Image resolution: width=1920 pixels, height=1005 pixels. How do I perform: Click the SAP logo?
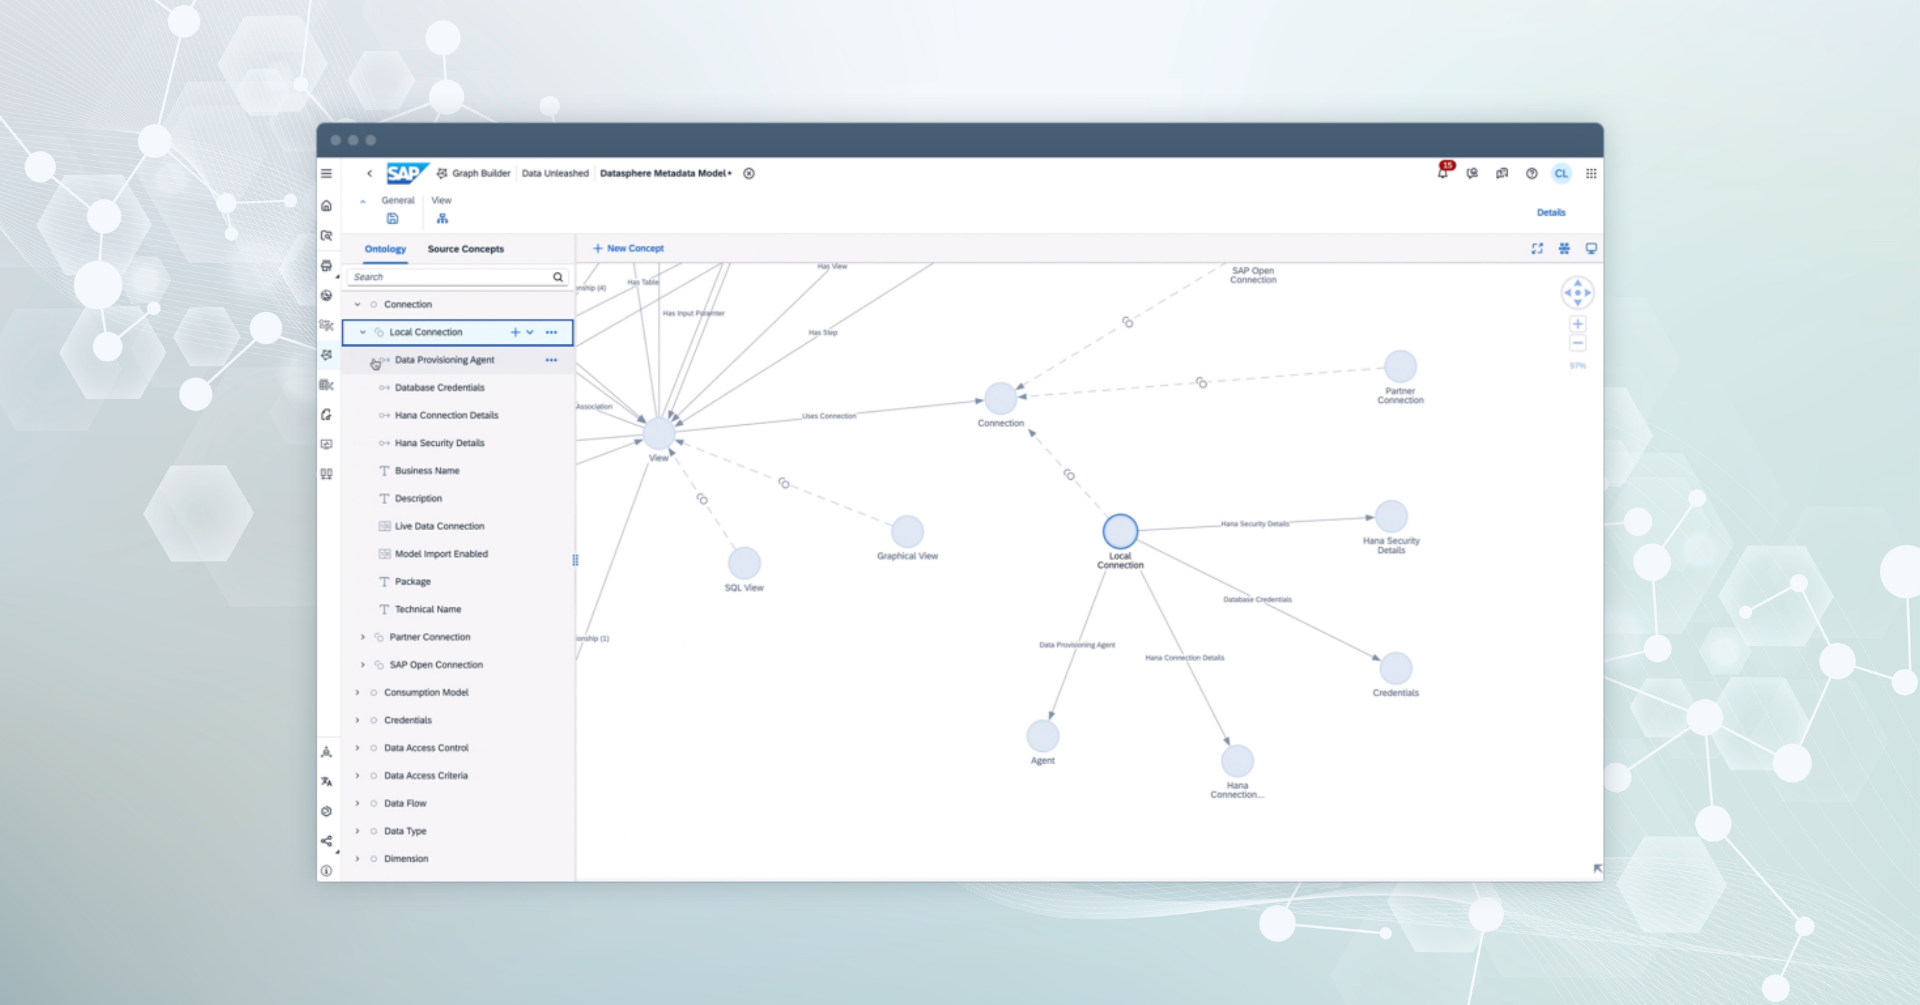[x=407, y=173]
